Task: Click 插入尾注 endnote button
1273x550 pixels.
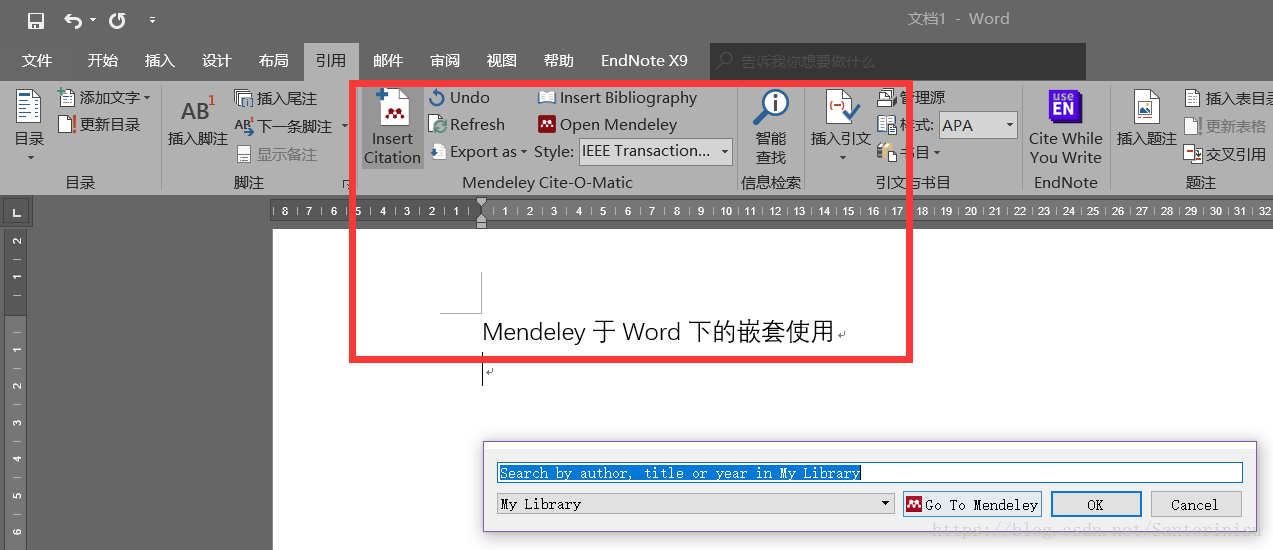Action: pyautogui.click(x=276, y=98)
